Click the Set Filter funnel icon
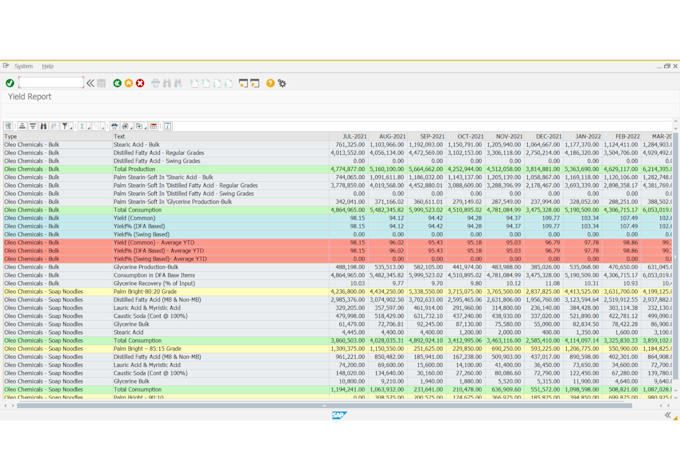Image resolution: width=680 pixels, height=459 pixels. (x=64, y=126)
